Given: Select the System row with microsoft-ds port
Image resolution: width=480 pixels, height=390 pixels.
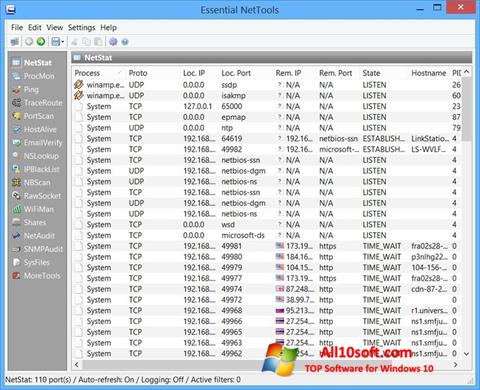Looking at the screenshot, I should (267, 235).
